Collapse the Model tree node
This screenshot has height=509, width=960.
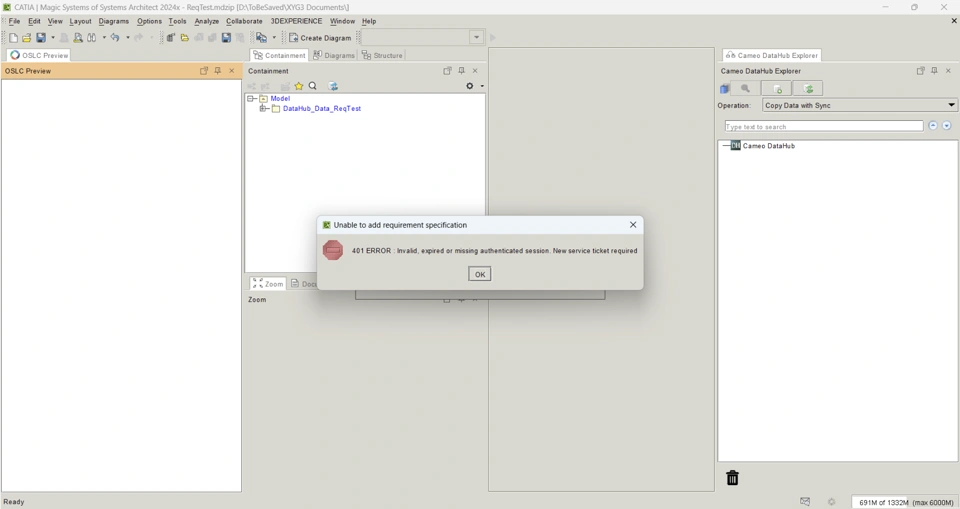pos(250,99)
